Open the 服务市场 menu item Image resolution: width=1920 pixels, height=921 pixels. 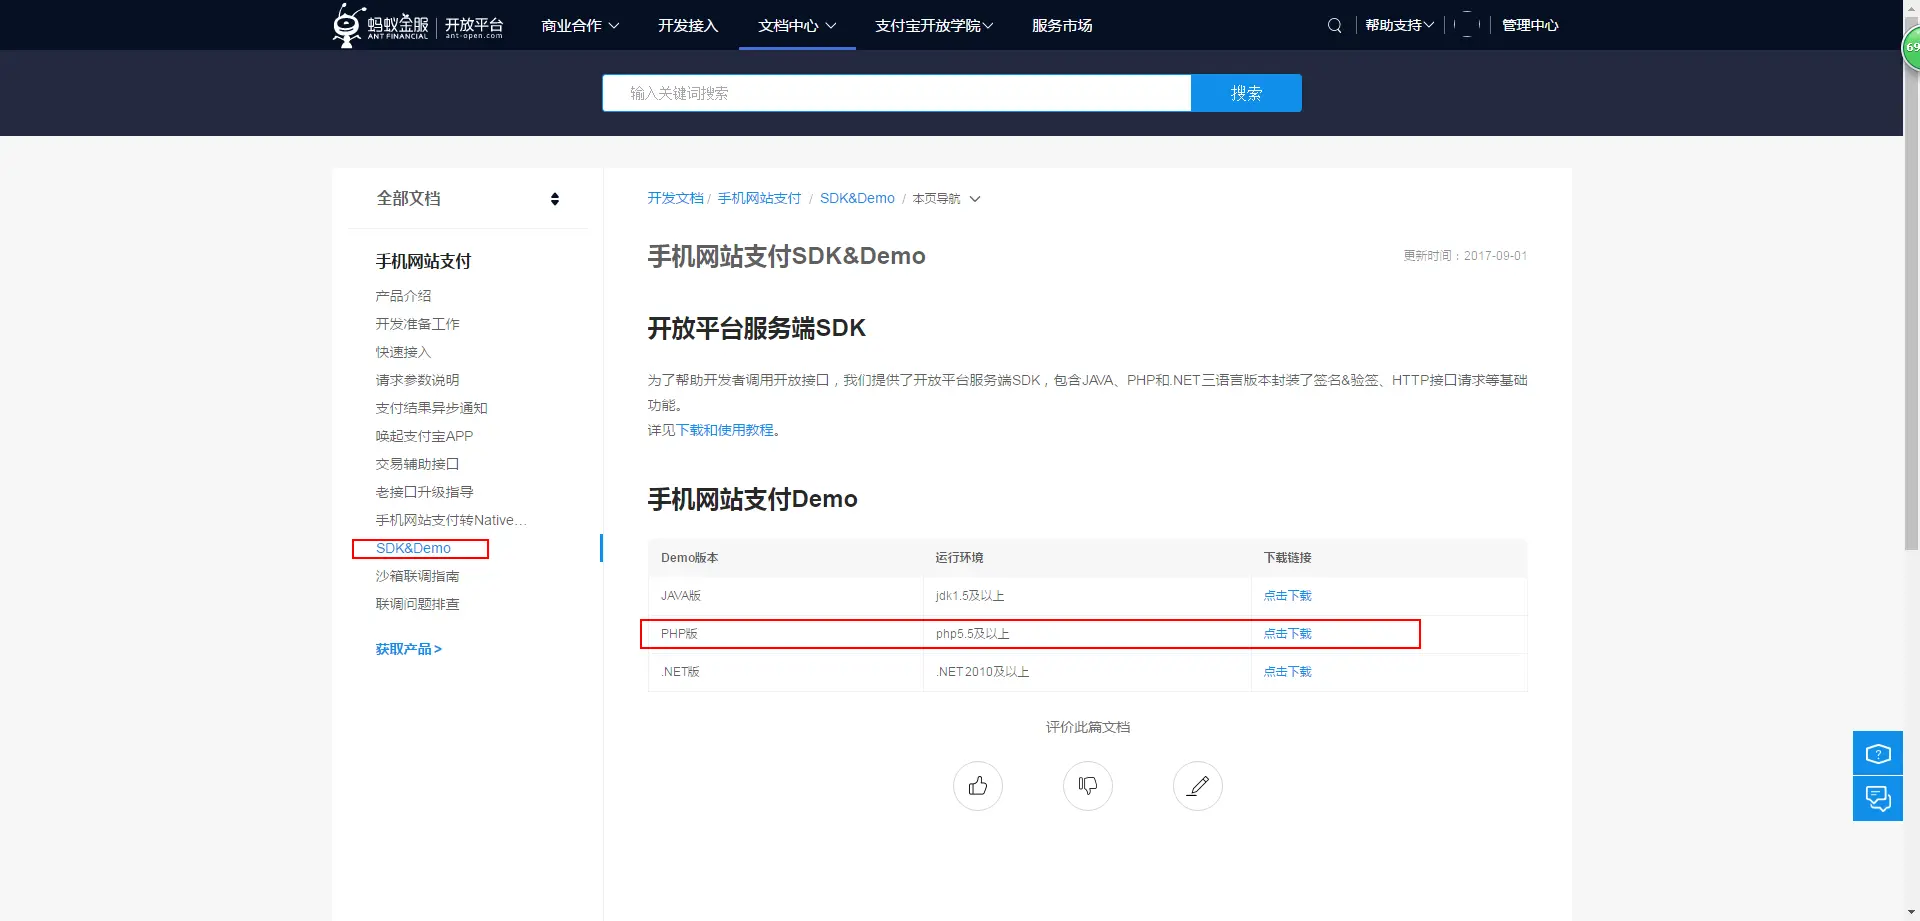point(1062,26)
